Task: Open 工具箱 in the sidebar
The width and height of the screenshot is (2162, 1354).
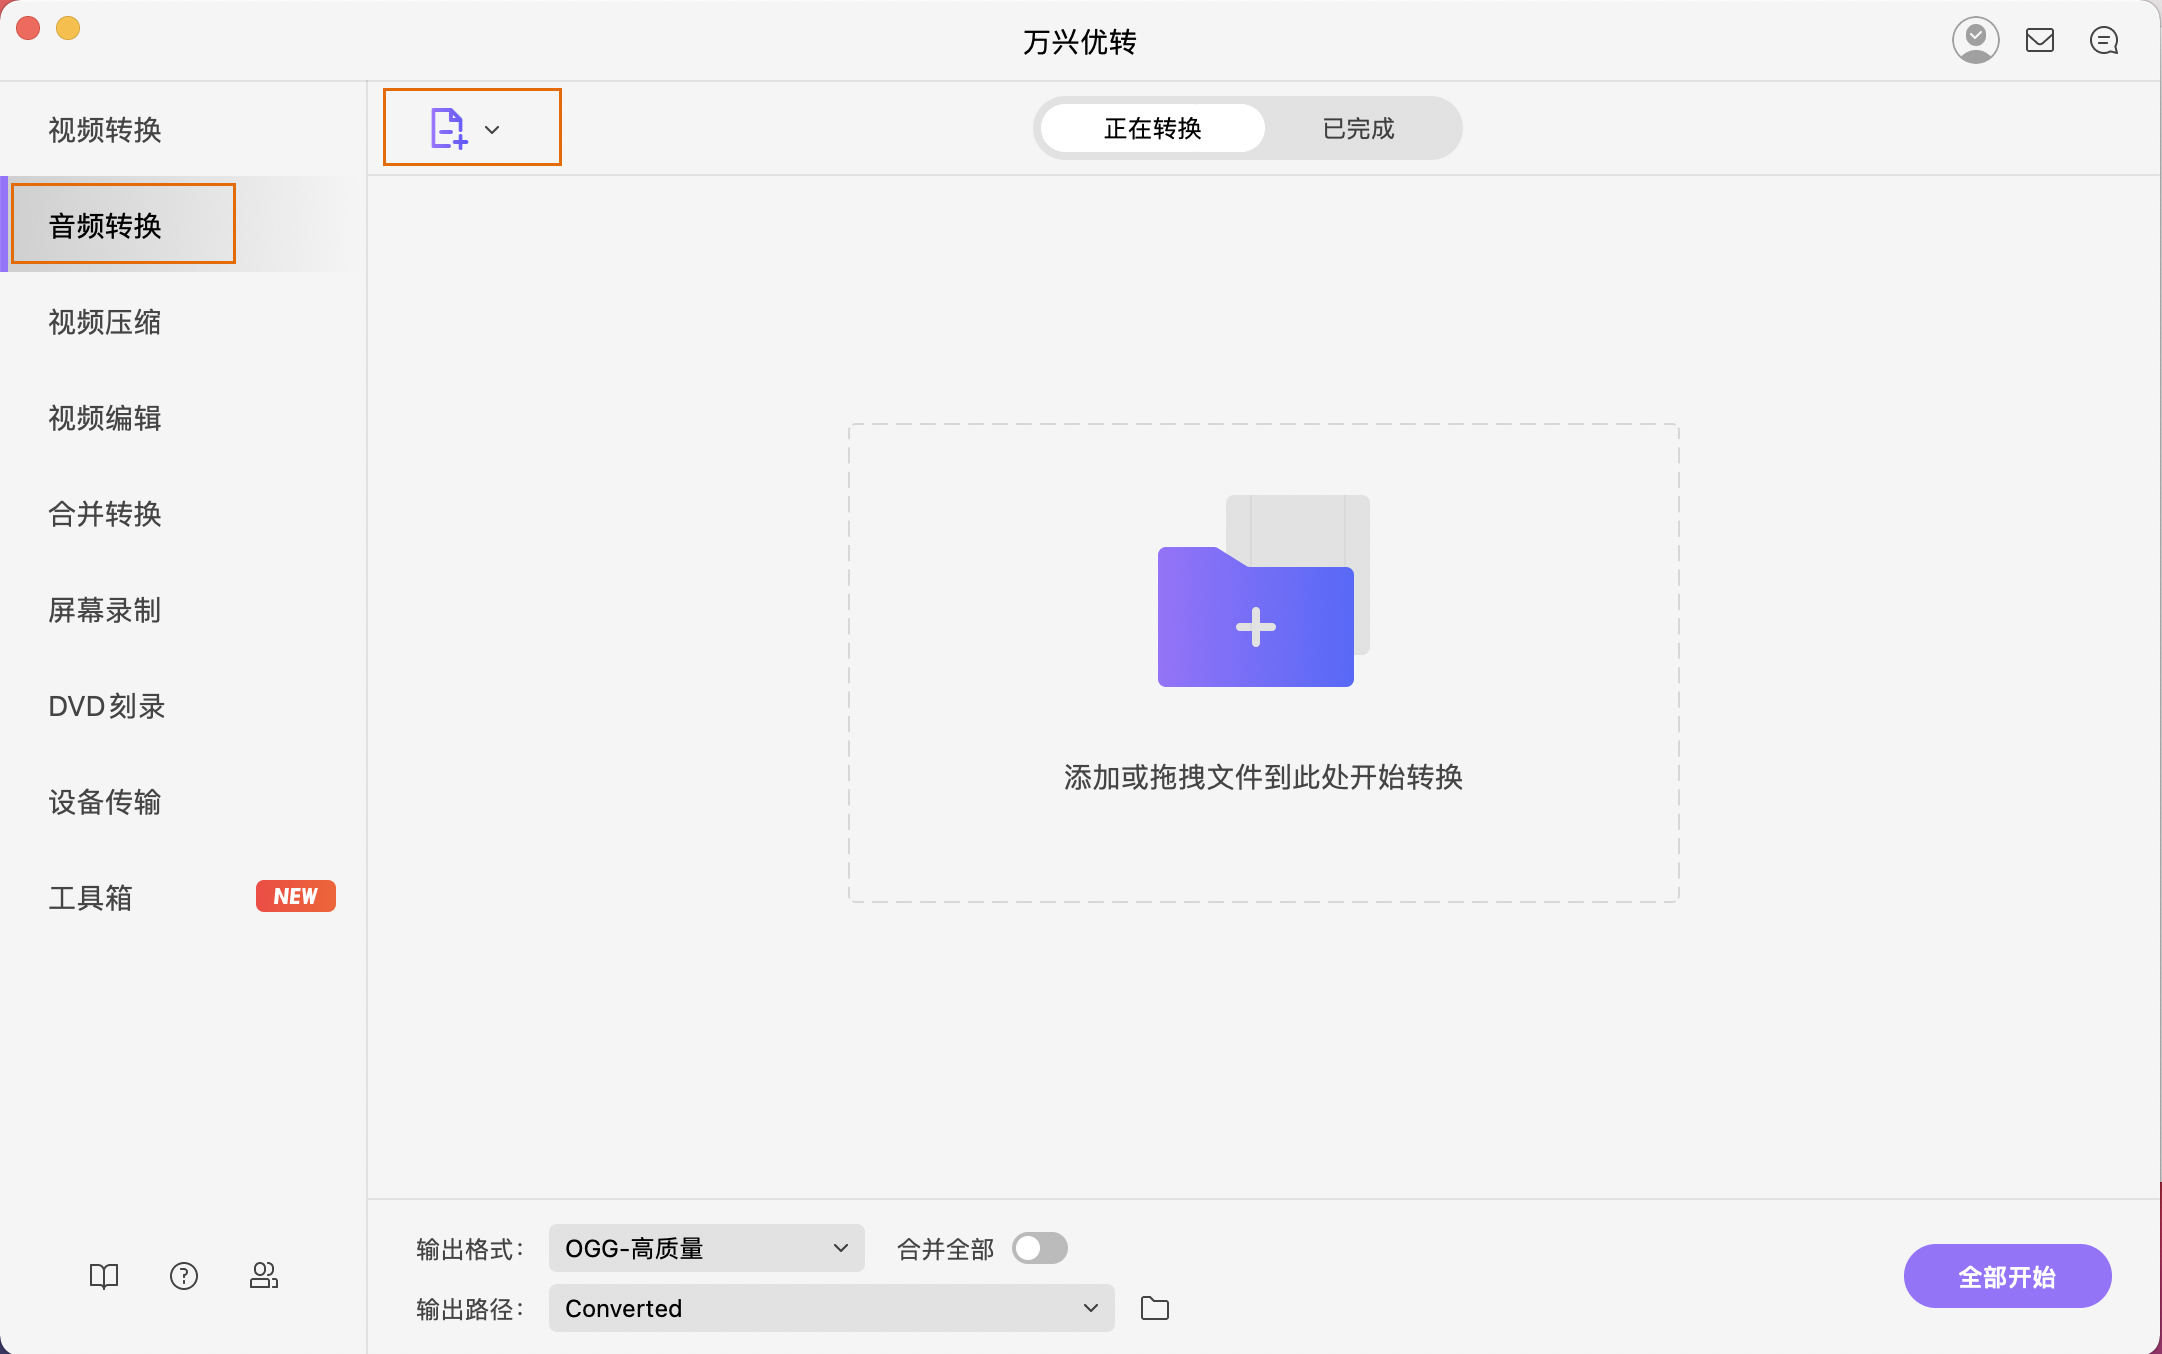Action: 183,897
